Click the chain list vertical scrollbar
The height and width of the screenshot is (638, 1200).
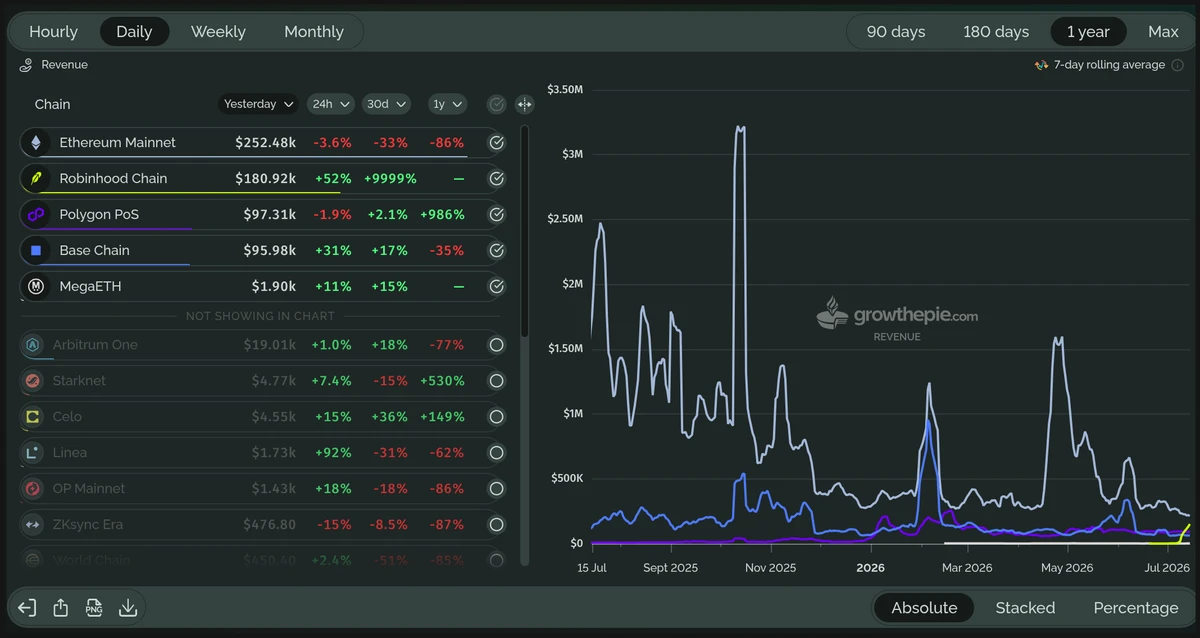click(x=524, y=231)
